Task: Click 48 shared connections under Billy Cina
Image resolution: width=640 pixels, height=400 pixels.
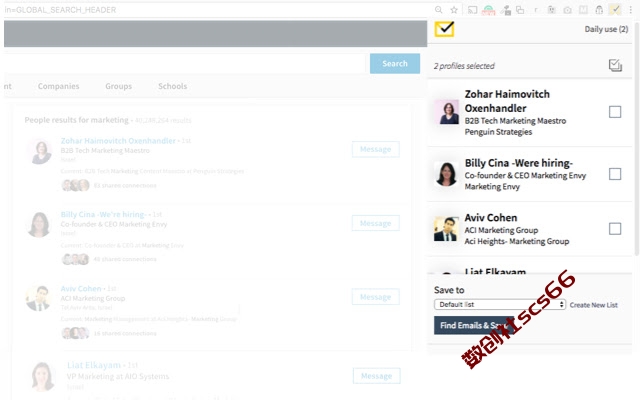Action: [125, 259]
